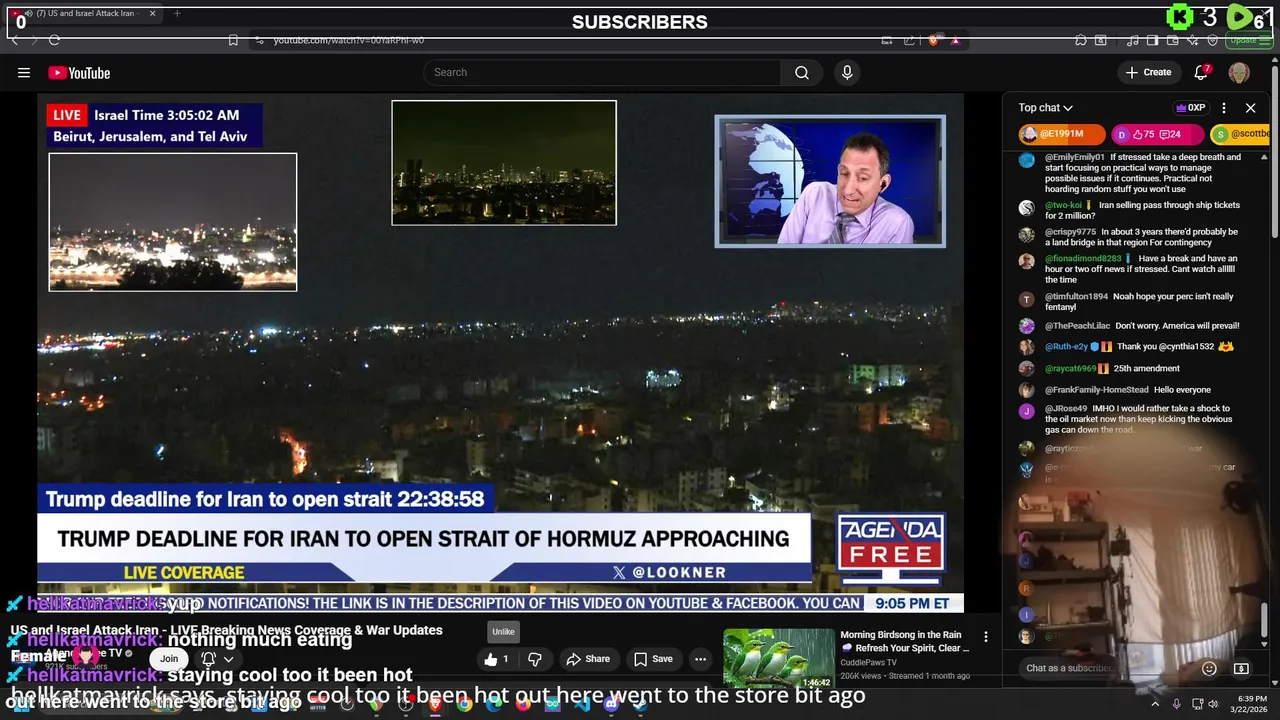1280x720 pixels.
Task: Open the pink 75 likes super chat chip
Action: tap(1157, 134)
